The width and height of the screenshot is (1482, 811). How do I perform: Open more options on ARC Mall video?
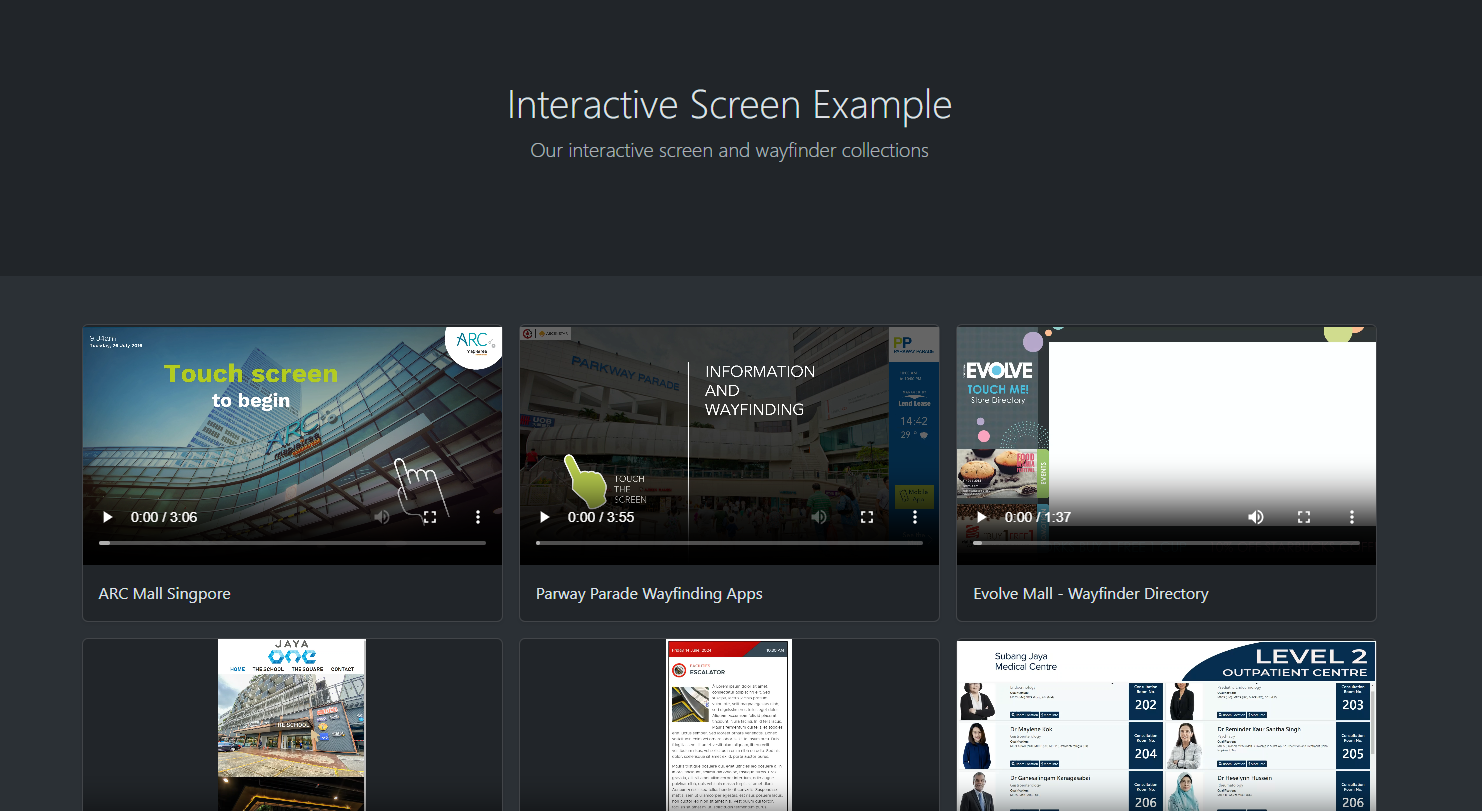click(478, 517)
